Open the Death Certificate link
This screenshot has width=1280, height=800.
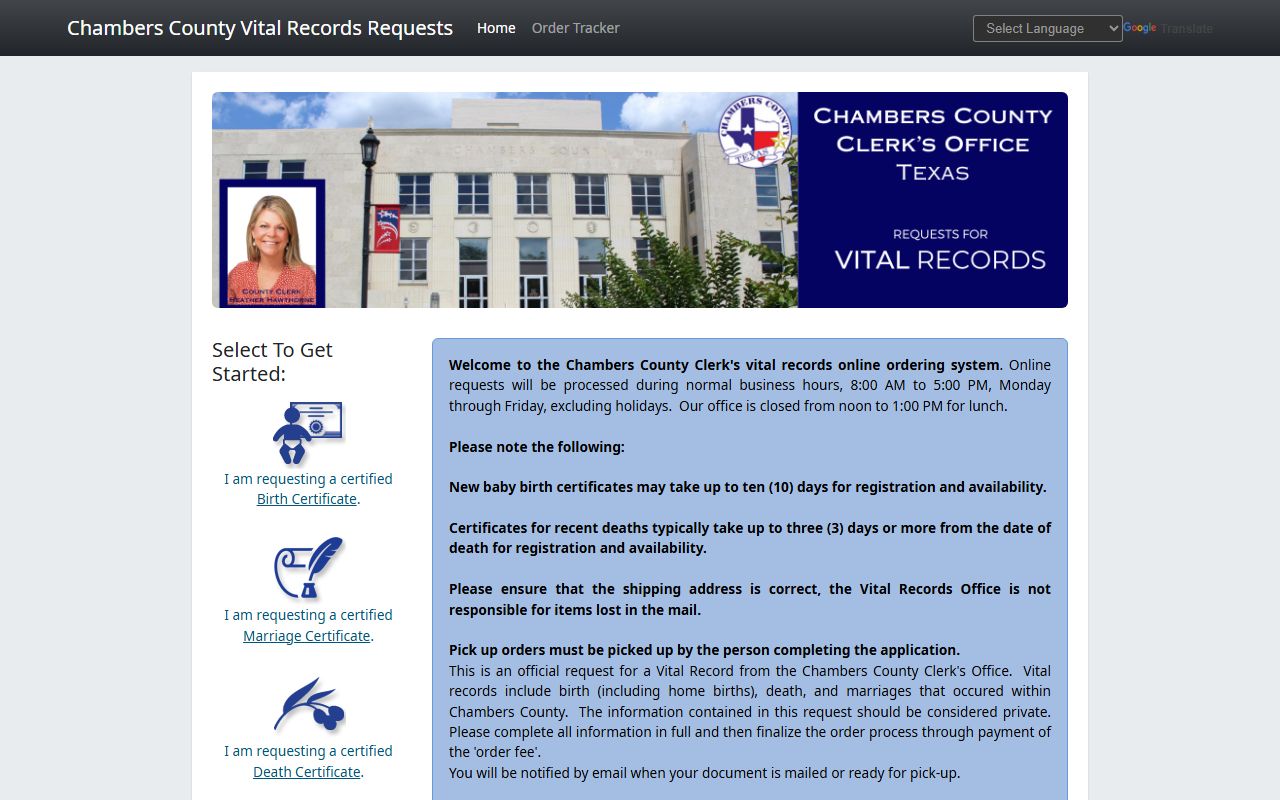[x=307, y=772]
